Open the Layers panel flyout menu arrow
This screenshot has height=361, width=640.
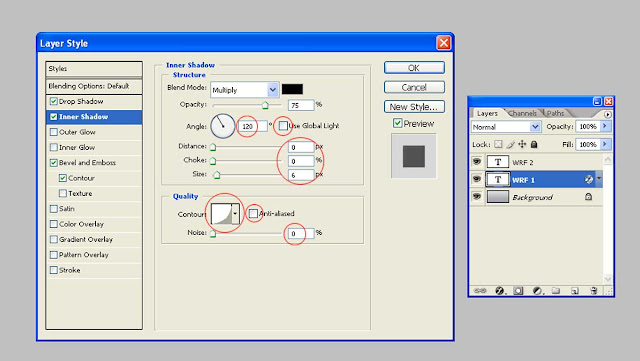click(608, 114)
